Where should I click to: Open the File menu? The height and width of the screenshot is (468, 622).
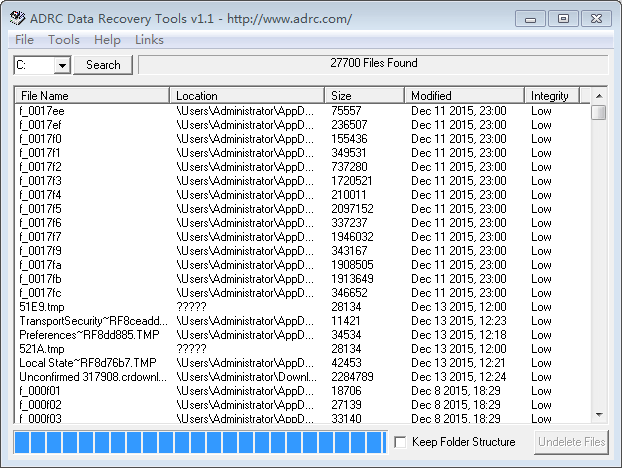[x=24, y=40]
